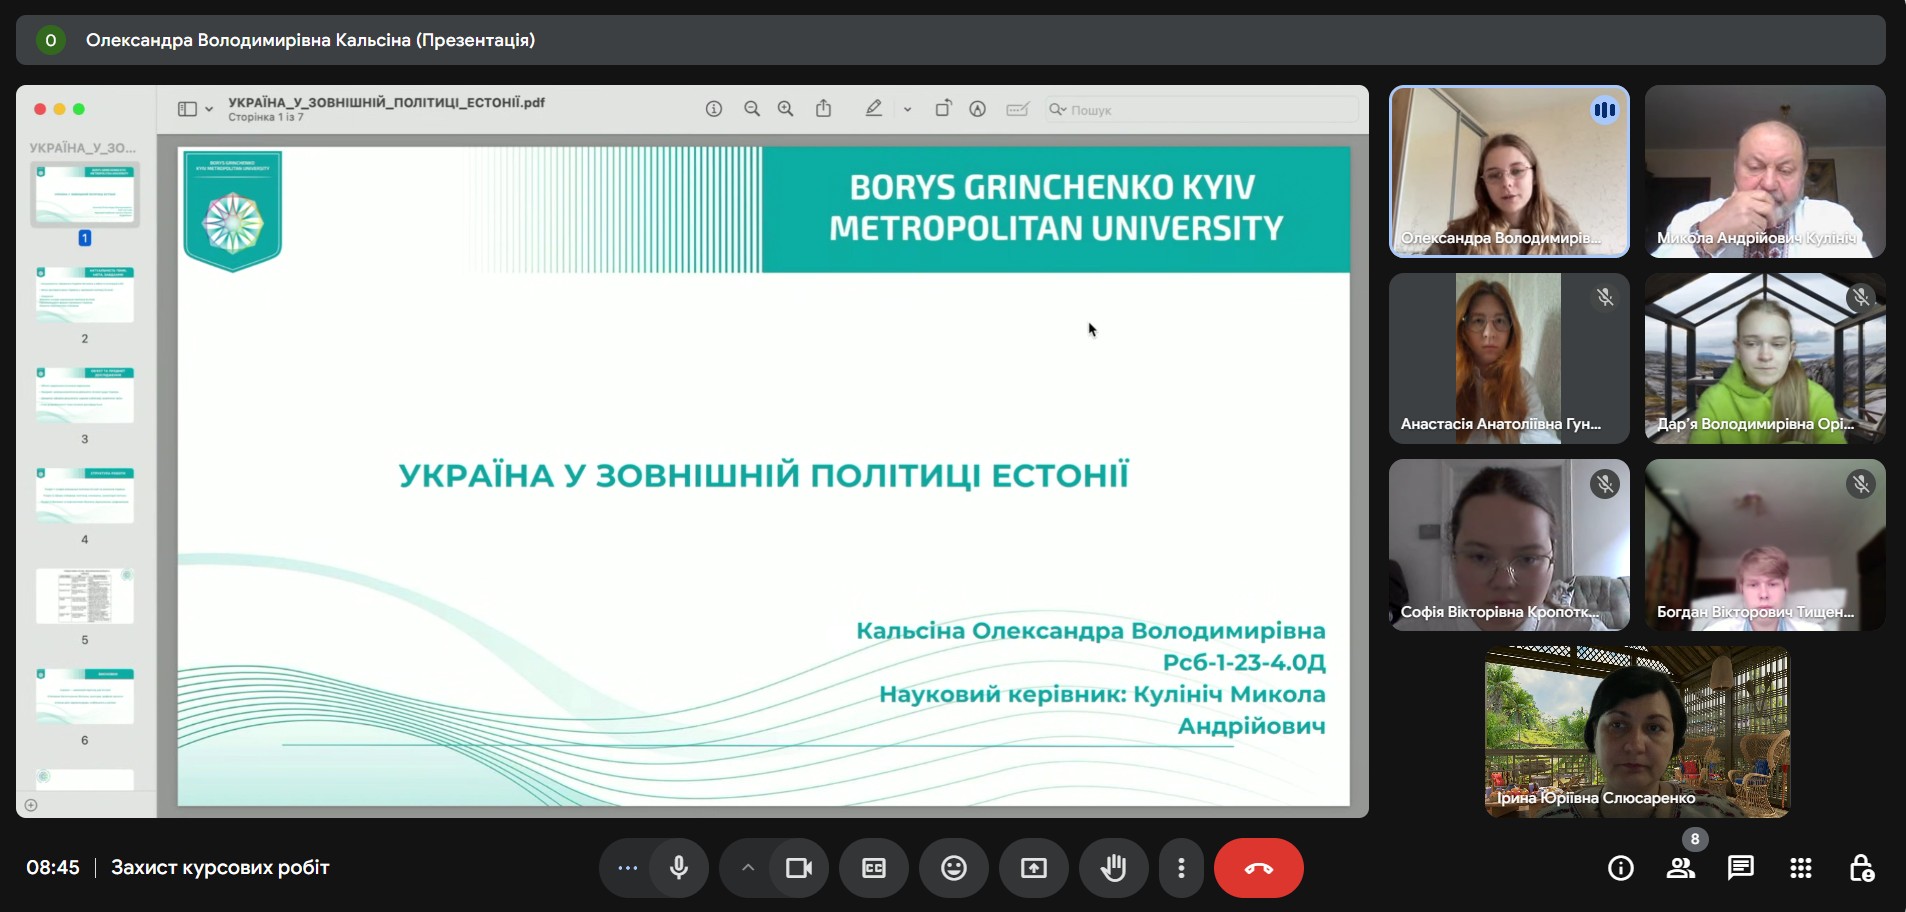Open the audio options ellipsis beside microphone
Viewport: 1906px width, 912px height.
click(628, 868)
